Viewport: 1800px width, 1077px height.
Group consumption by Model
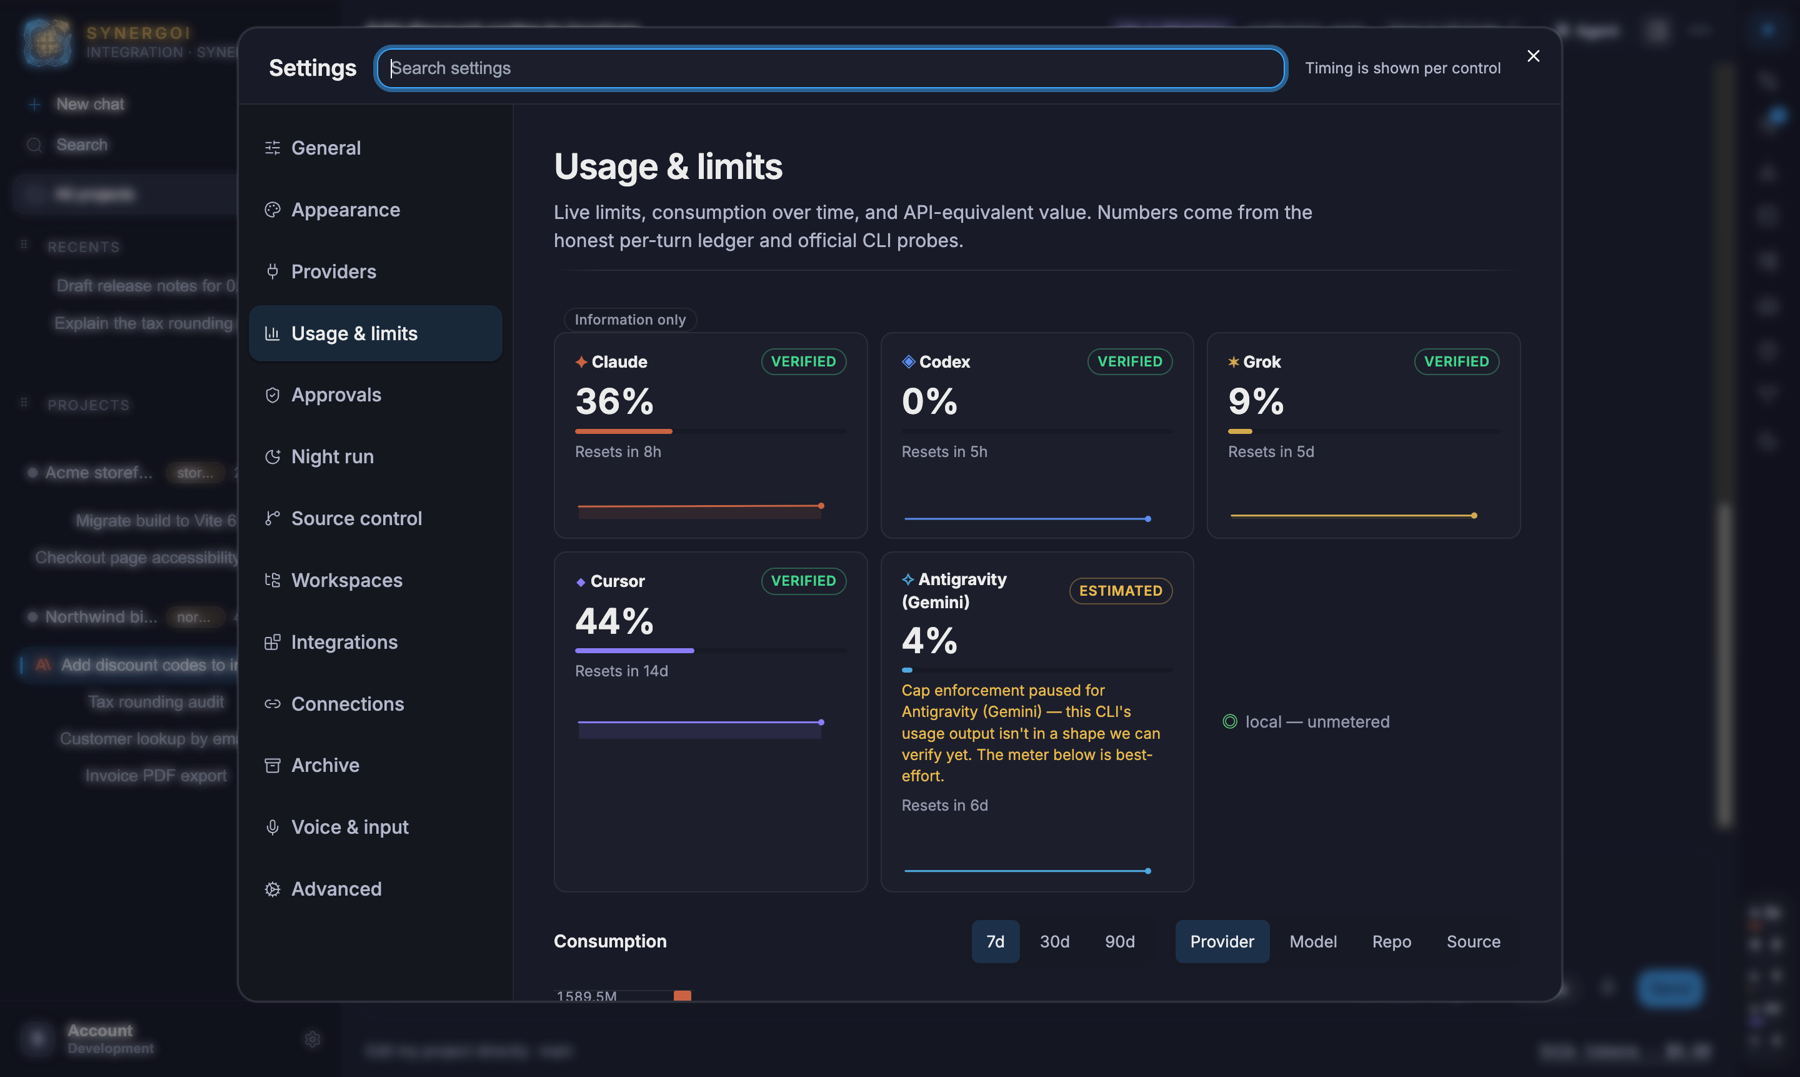tap(1313, 942)
